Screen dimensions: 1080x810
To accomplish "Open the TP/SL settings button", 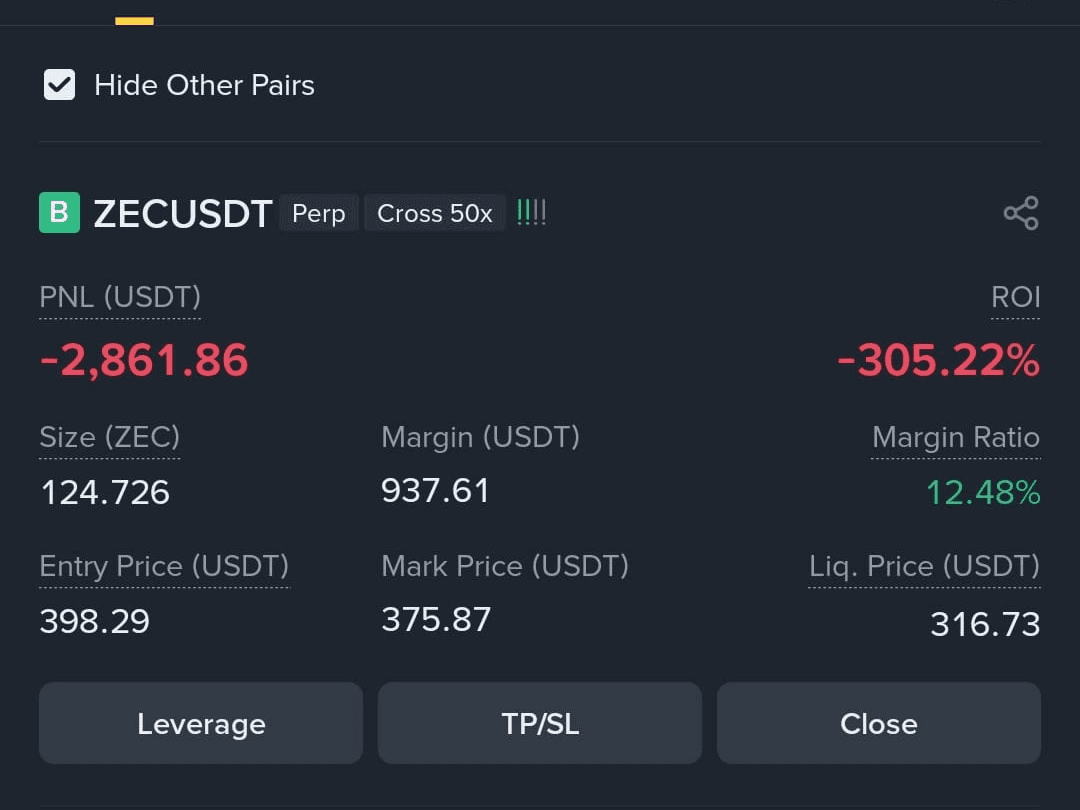I will (x=540, y=723).
